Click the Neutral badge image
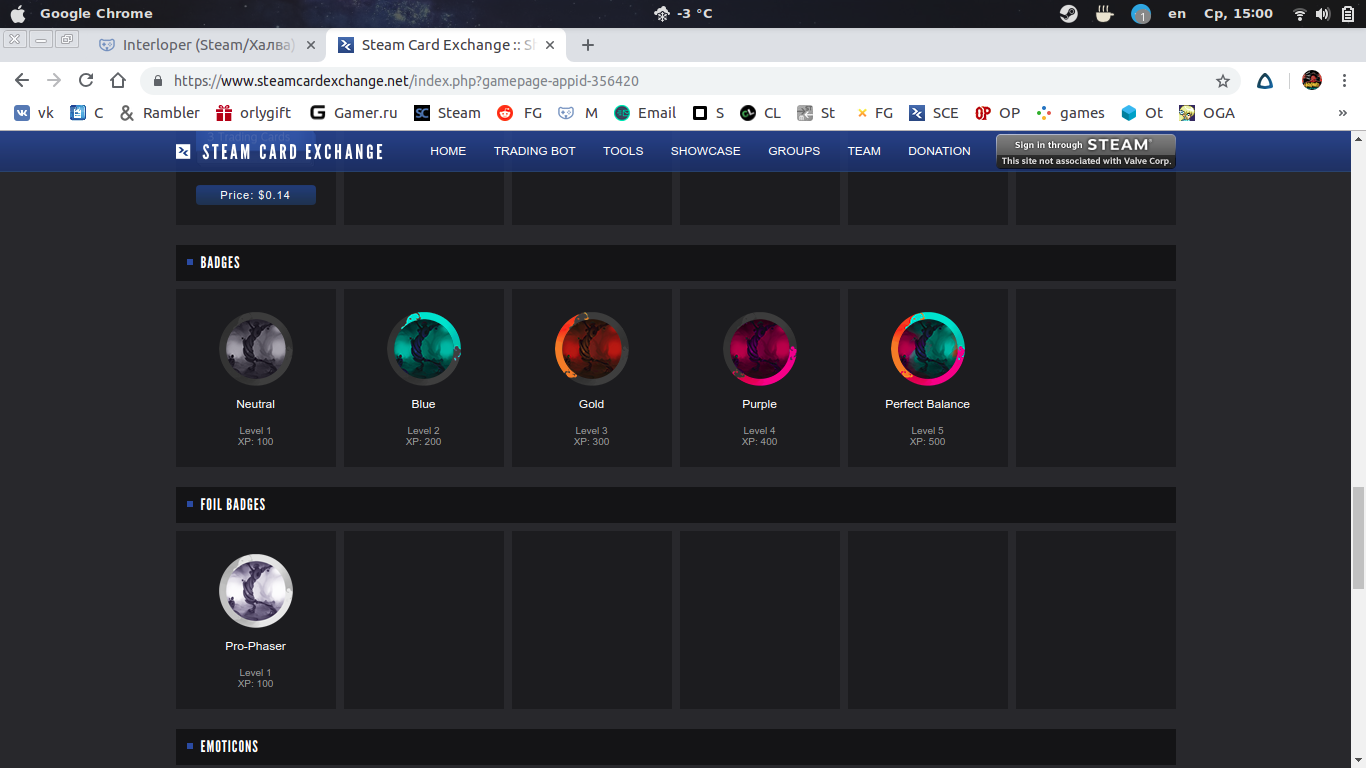 pos(256,349)
